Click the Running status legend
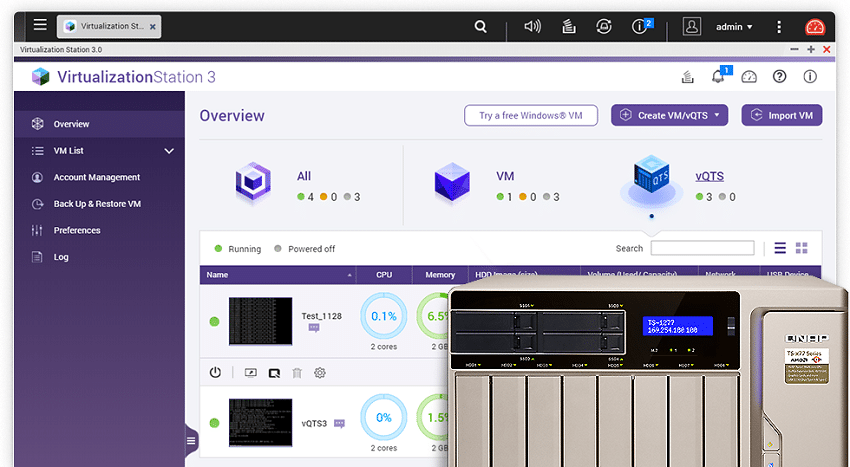The height and width of the screenshot is (467, 850). [237, 249]
